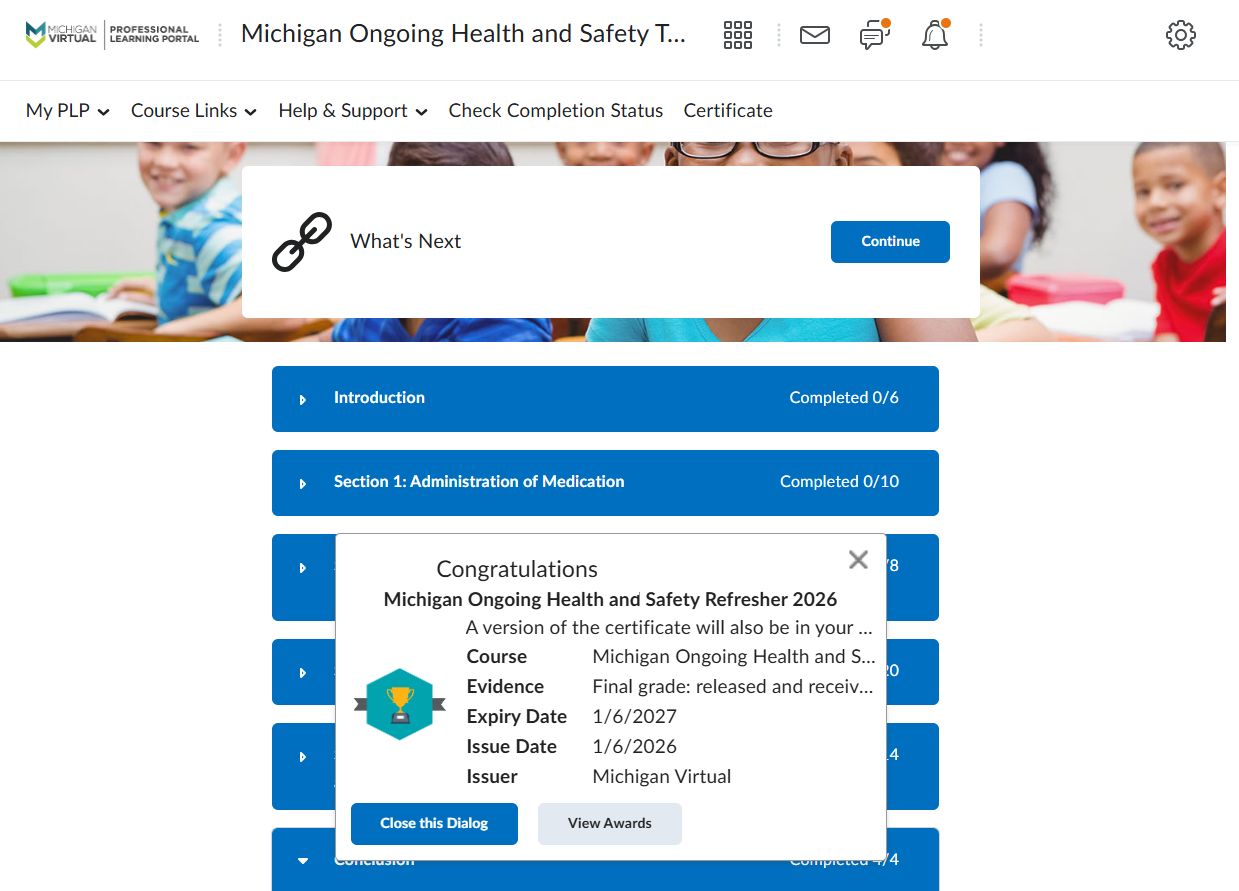The height and width of the screenshot is (891, 1239).
Task: Open the settings gear icon
Action: (x=1180, y=36)
